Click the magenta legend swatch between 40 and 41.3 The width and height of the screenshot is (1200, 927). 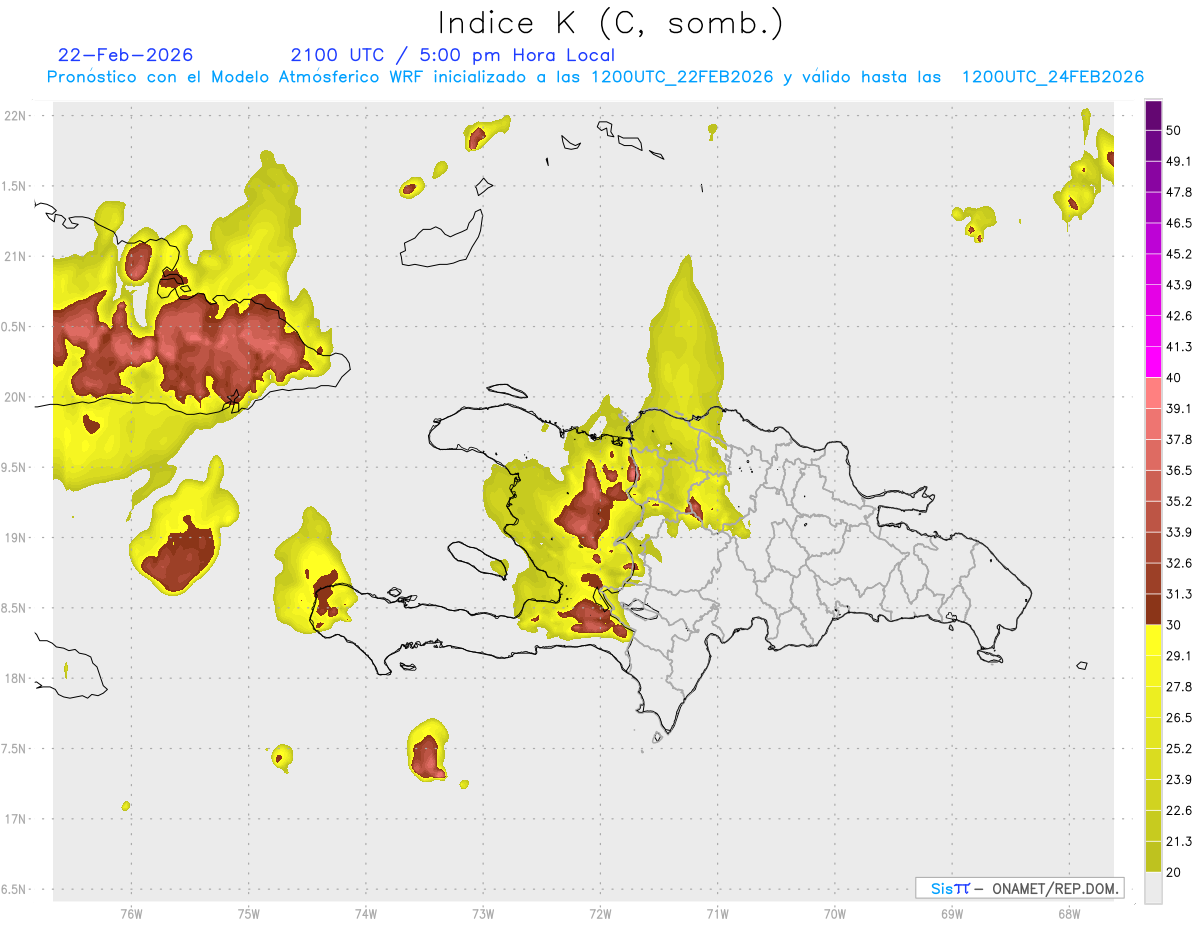tap(1153, 362)
